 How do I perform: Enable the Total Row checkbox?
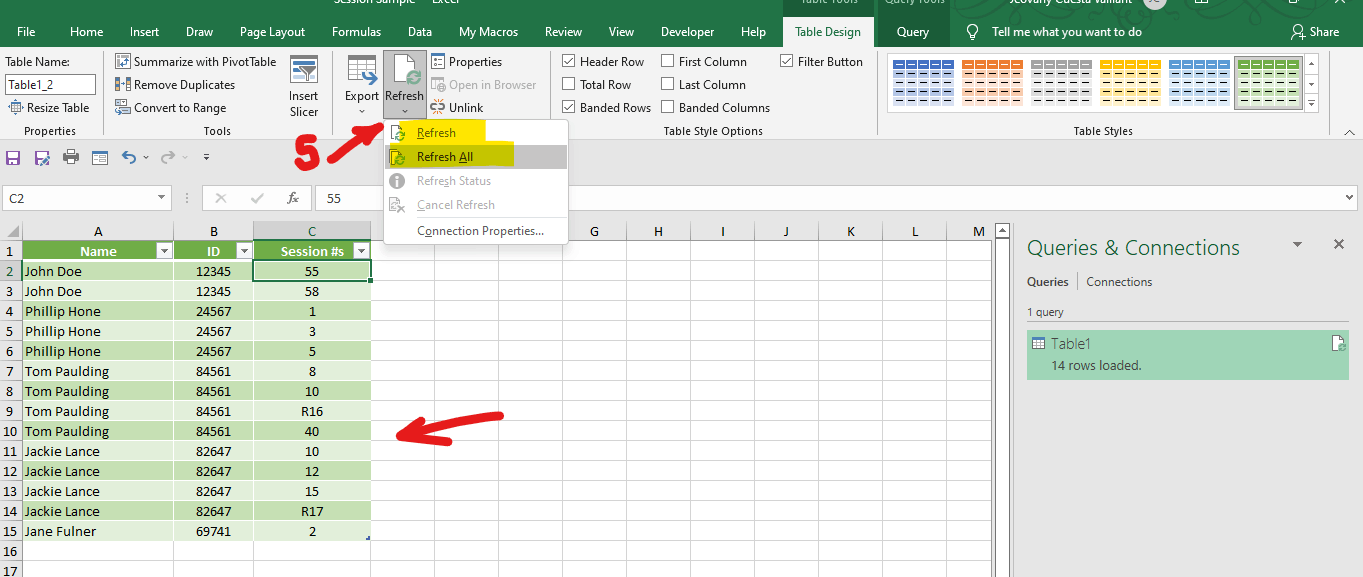click(x=569, y=85)
